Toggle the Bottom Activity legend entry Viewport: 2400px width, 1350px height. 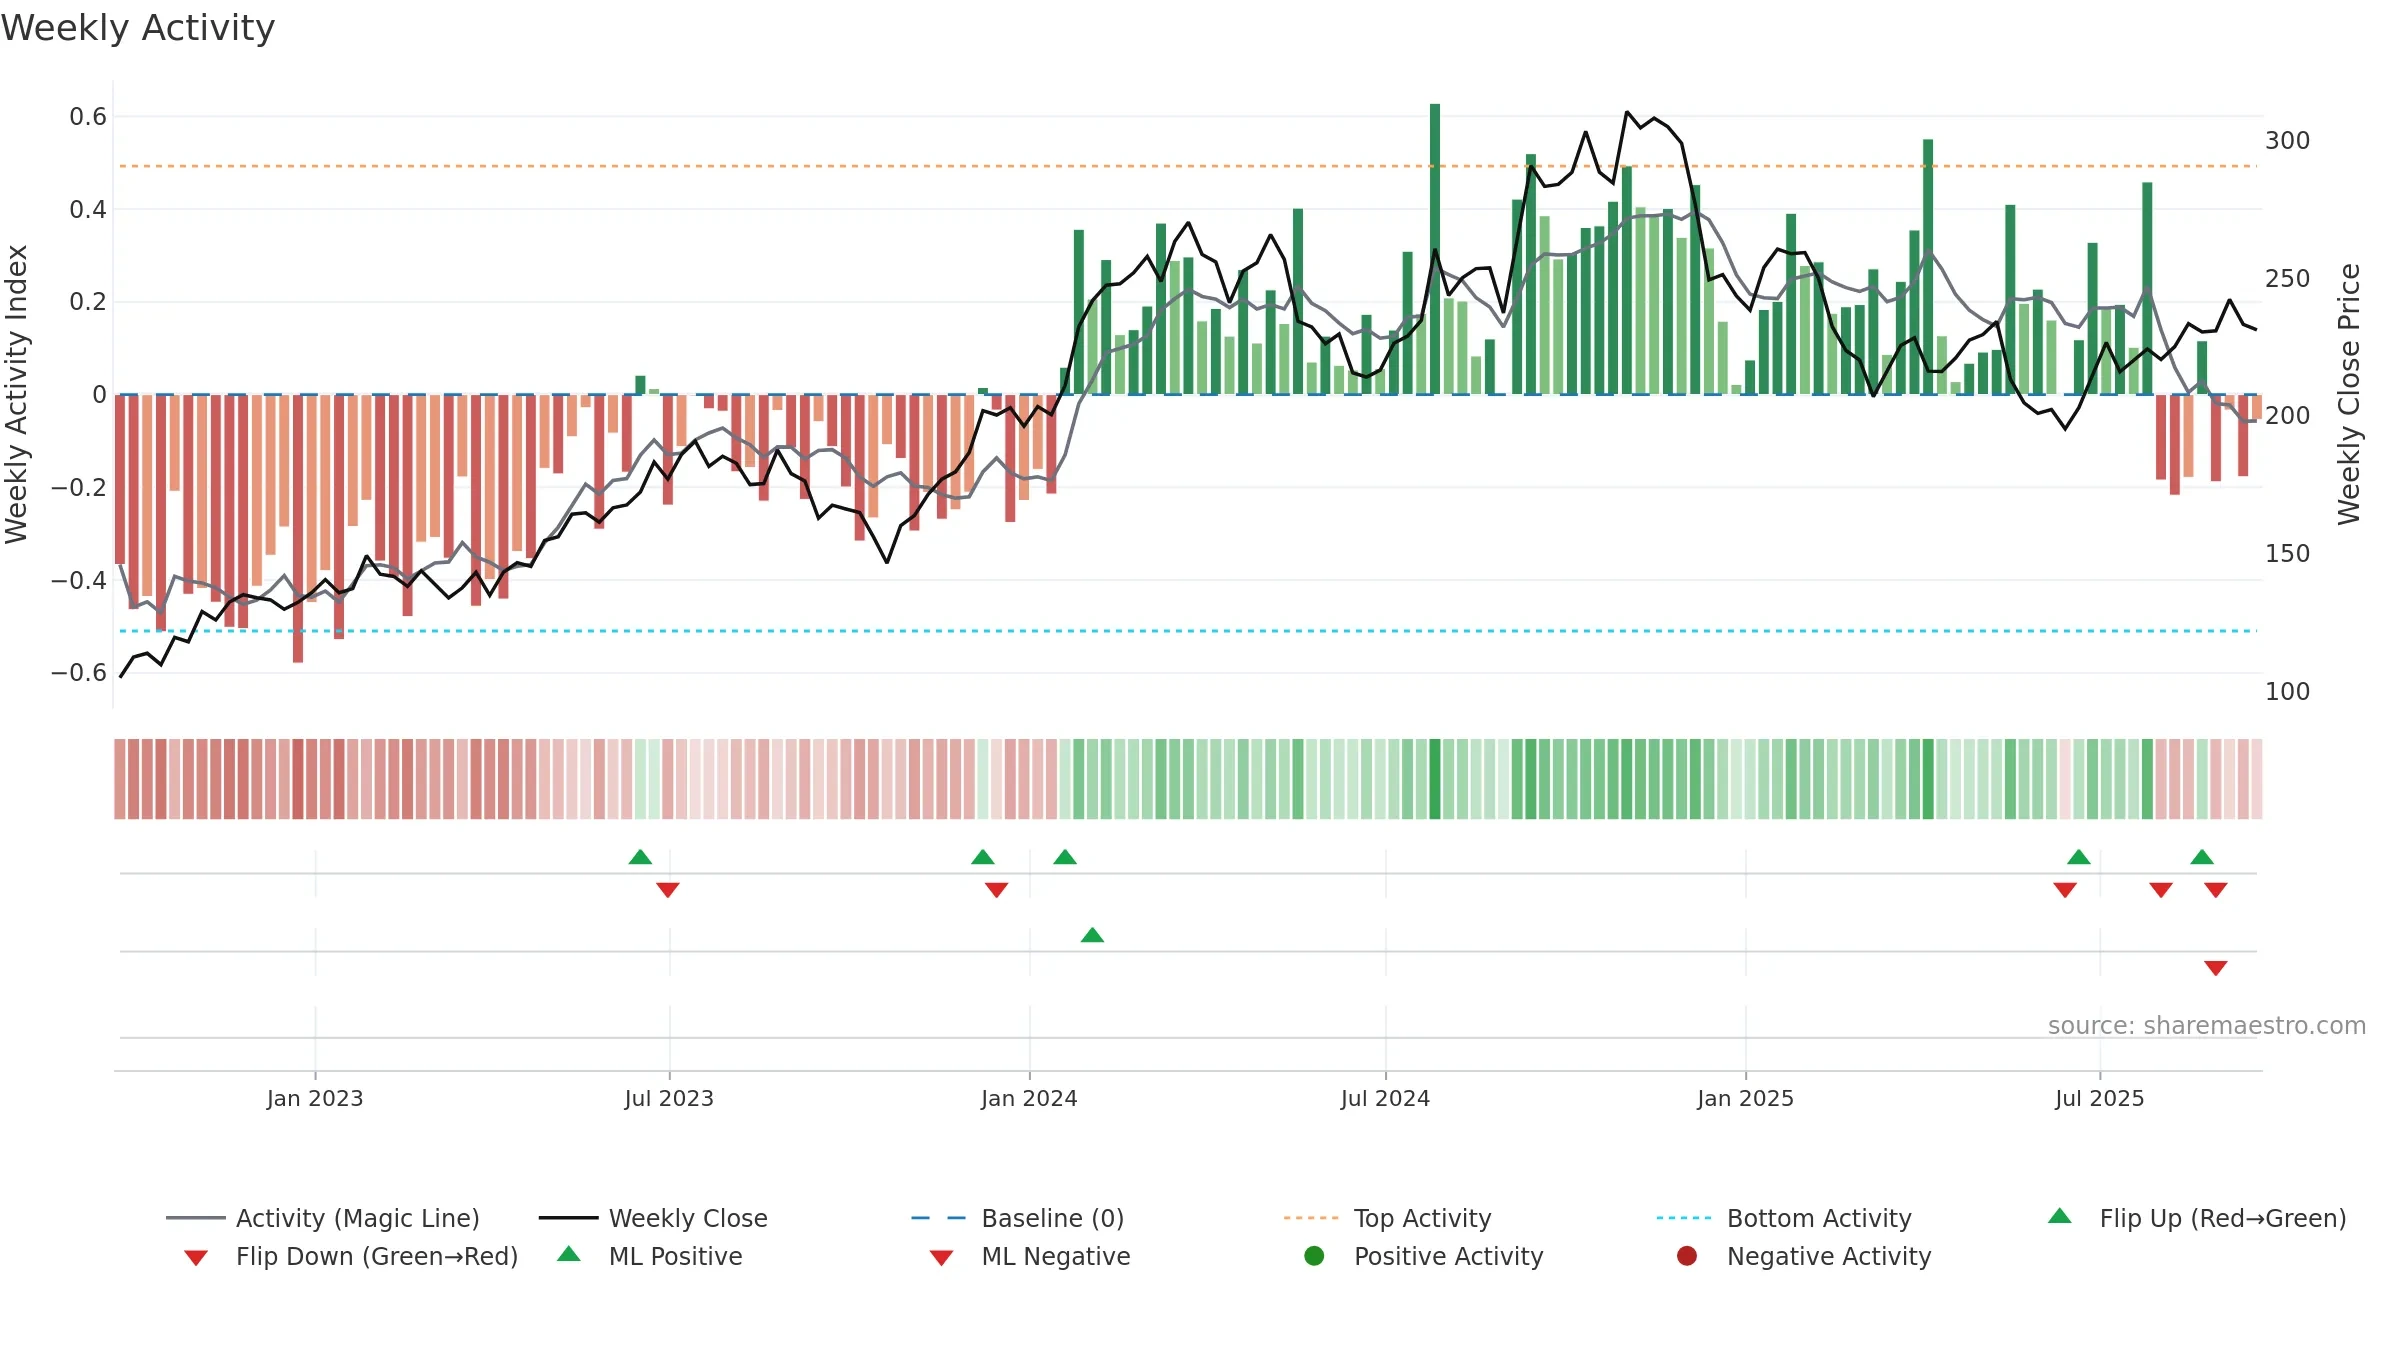(1784, 1218)
